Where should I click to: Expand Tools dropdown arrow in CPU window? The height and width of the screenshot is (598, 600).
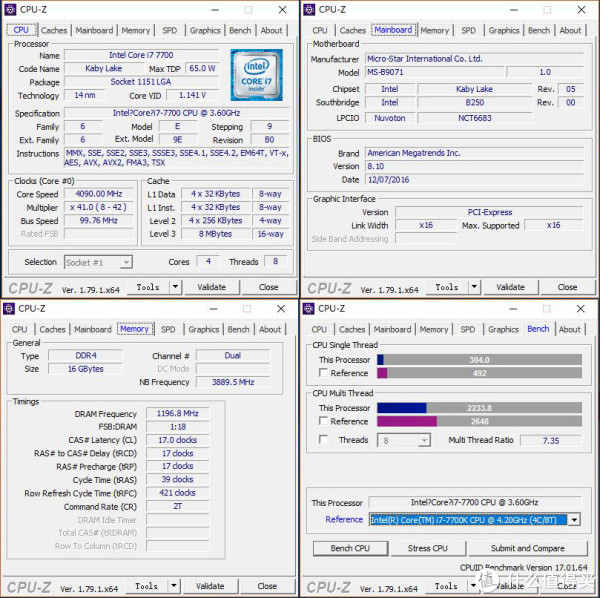click(175, 287)
